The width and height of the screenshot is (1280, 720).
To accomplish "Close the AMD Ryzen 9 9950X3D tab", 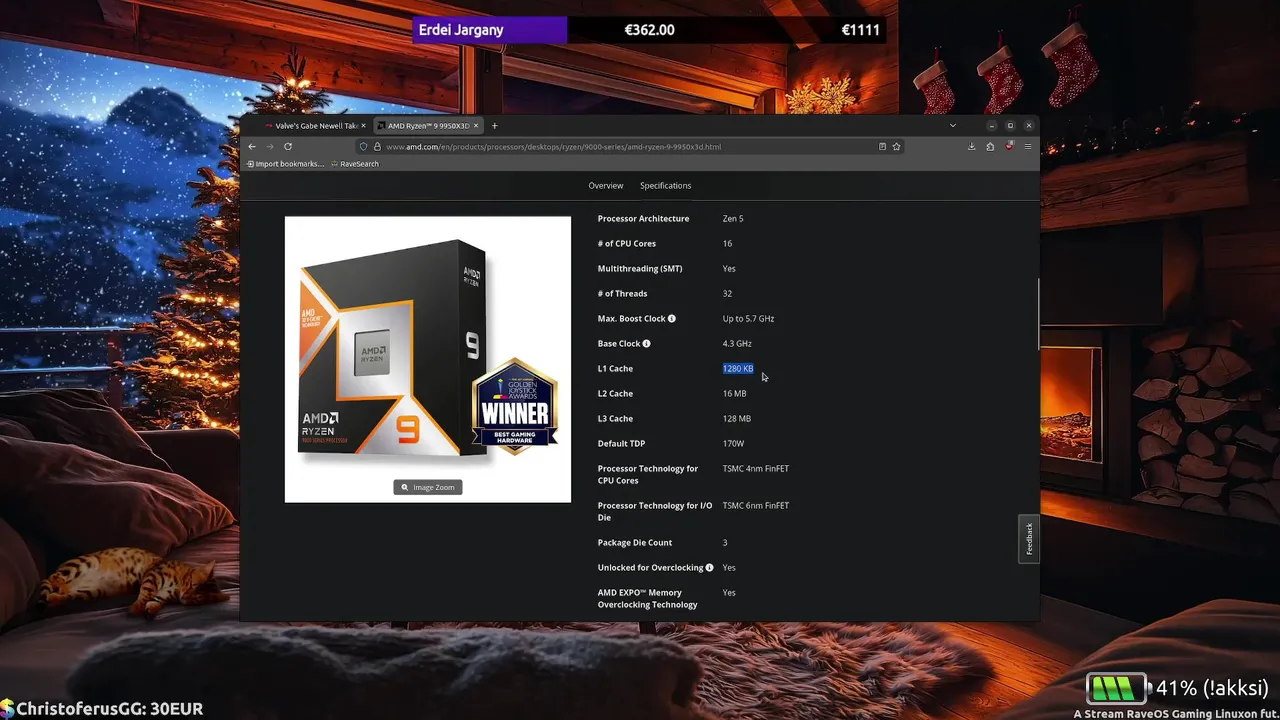I will [x=477, y=126].
